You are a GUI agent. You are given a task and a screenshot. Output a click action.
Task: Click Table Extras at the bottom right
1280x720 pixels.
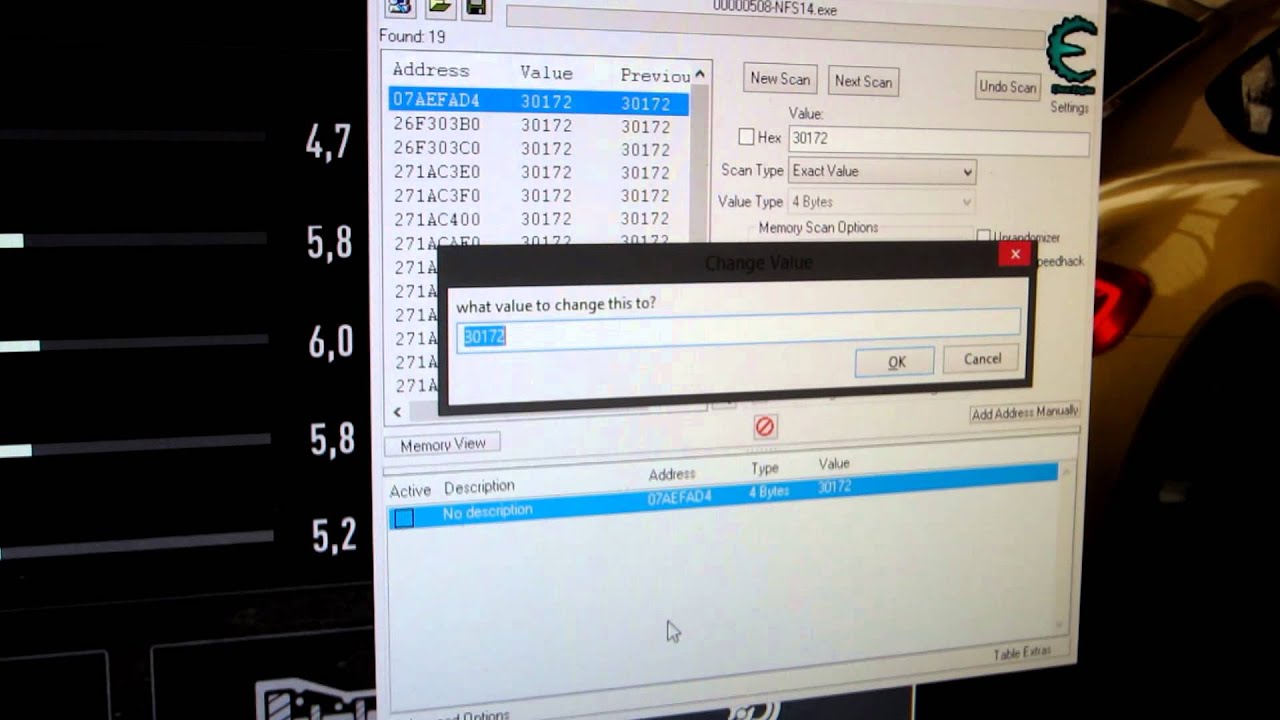(x=1022, y=653)
